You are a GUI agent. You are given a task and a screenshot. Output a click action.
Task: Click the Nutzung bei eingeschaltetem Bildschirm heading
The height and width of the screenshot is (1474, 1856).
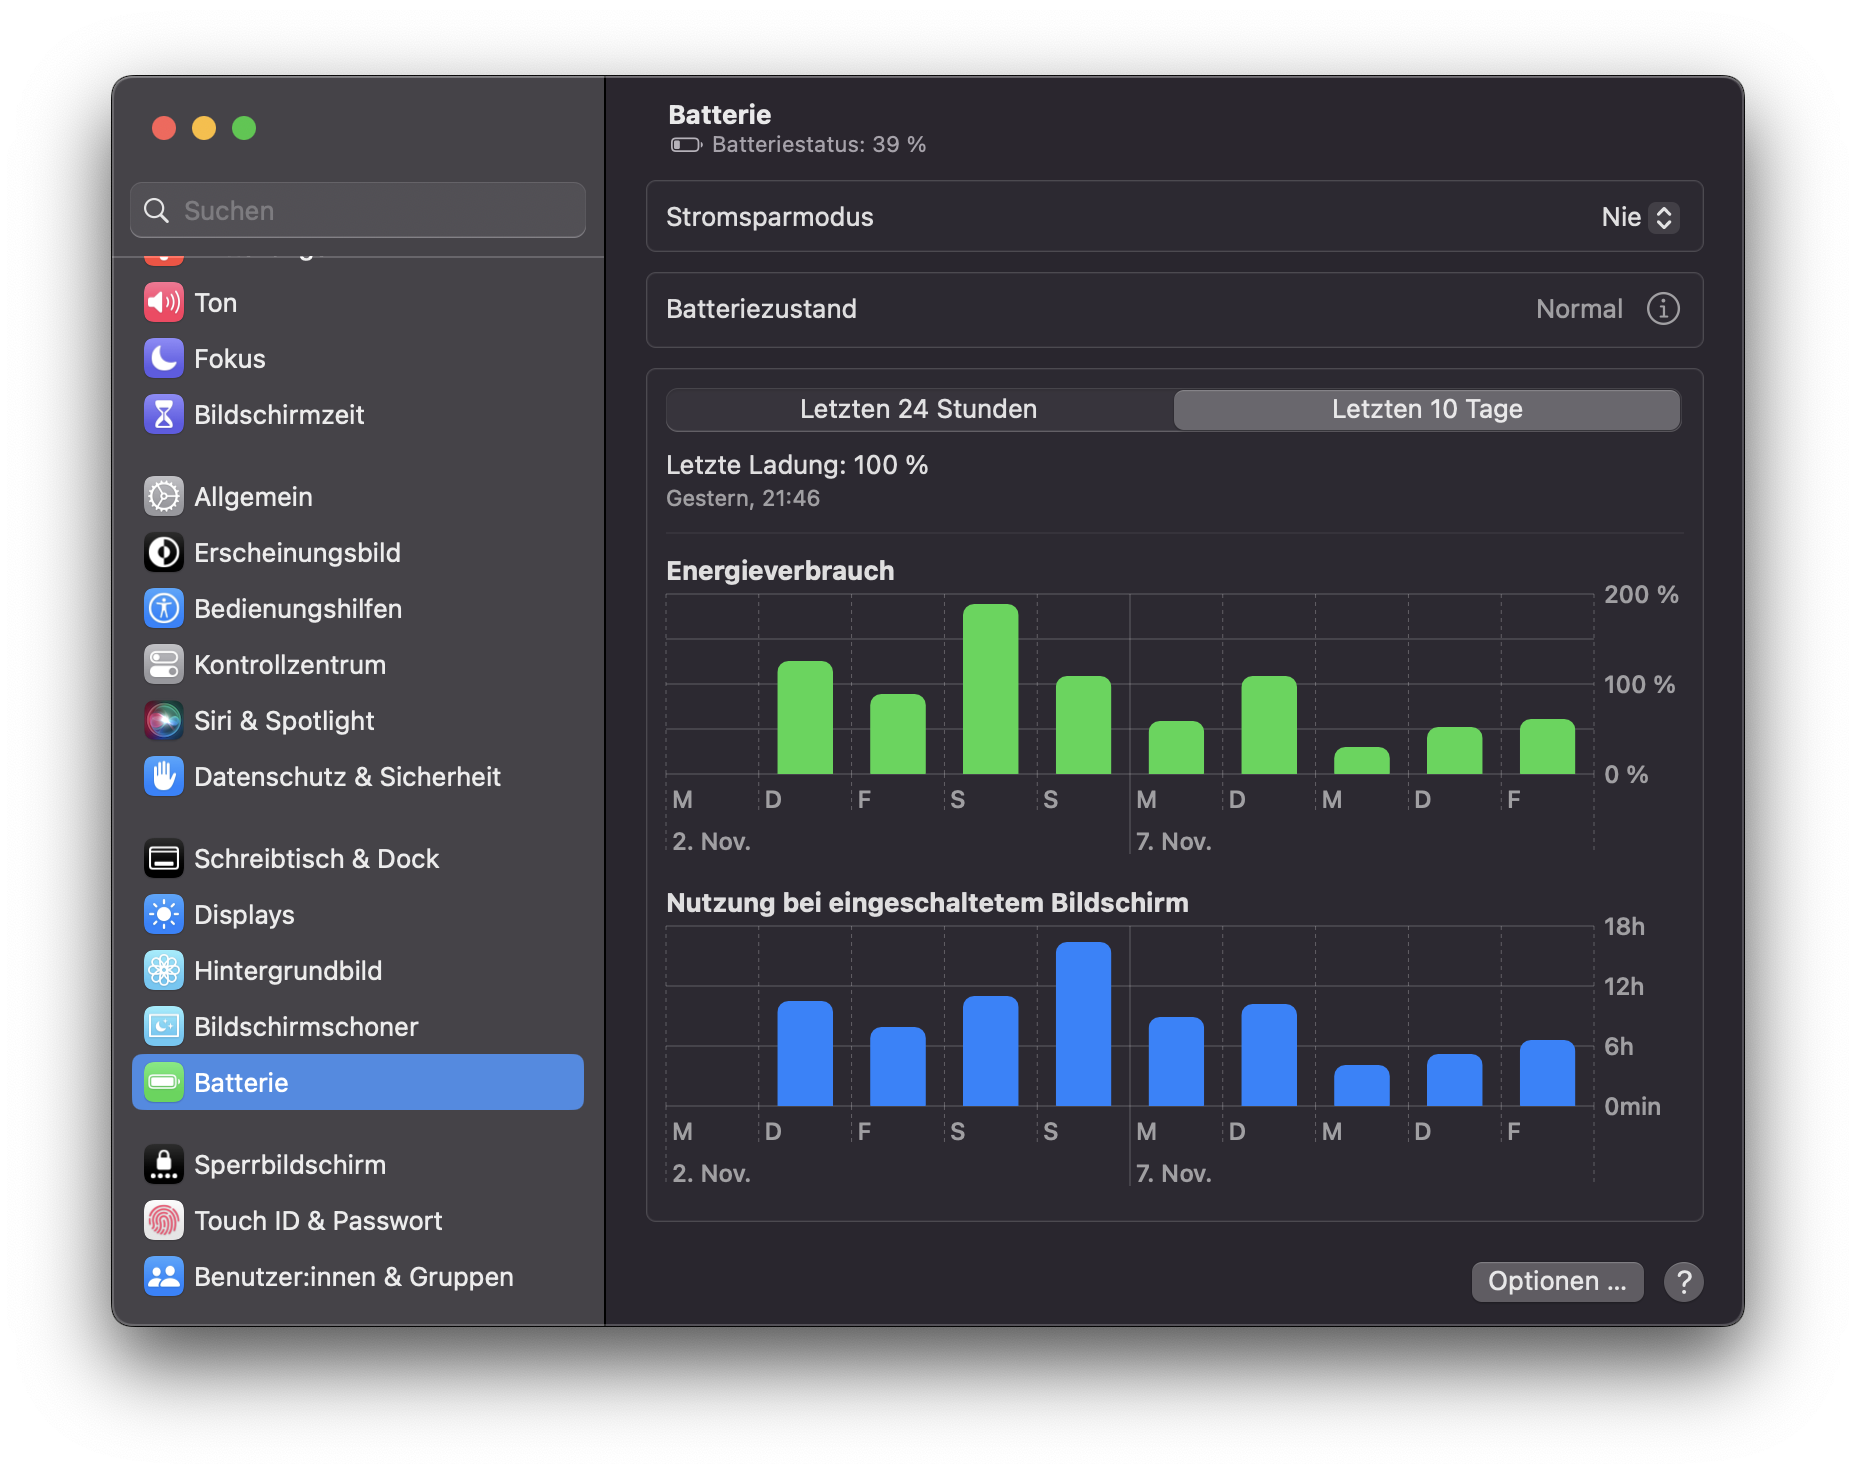coord(927,903)
